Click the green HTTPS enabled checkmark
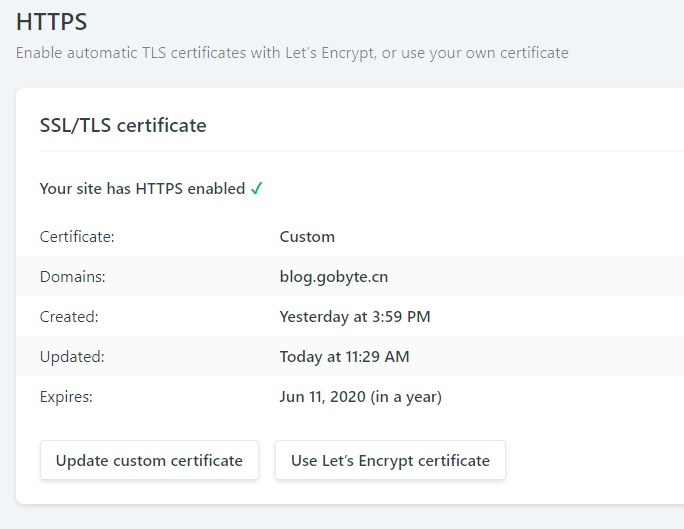 coord(256,188)
